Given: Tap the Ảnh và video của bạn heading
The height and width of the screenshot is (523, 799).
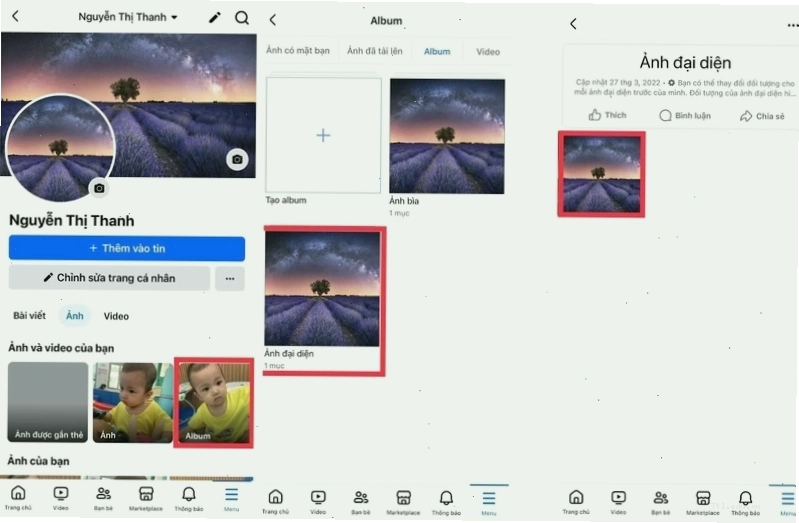Looking at the screenshot, I should pos(61,348).
